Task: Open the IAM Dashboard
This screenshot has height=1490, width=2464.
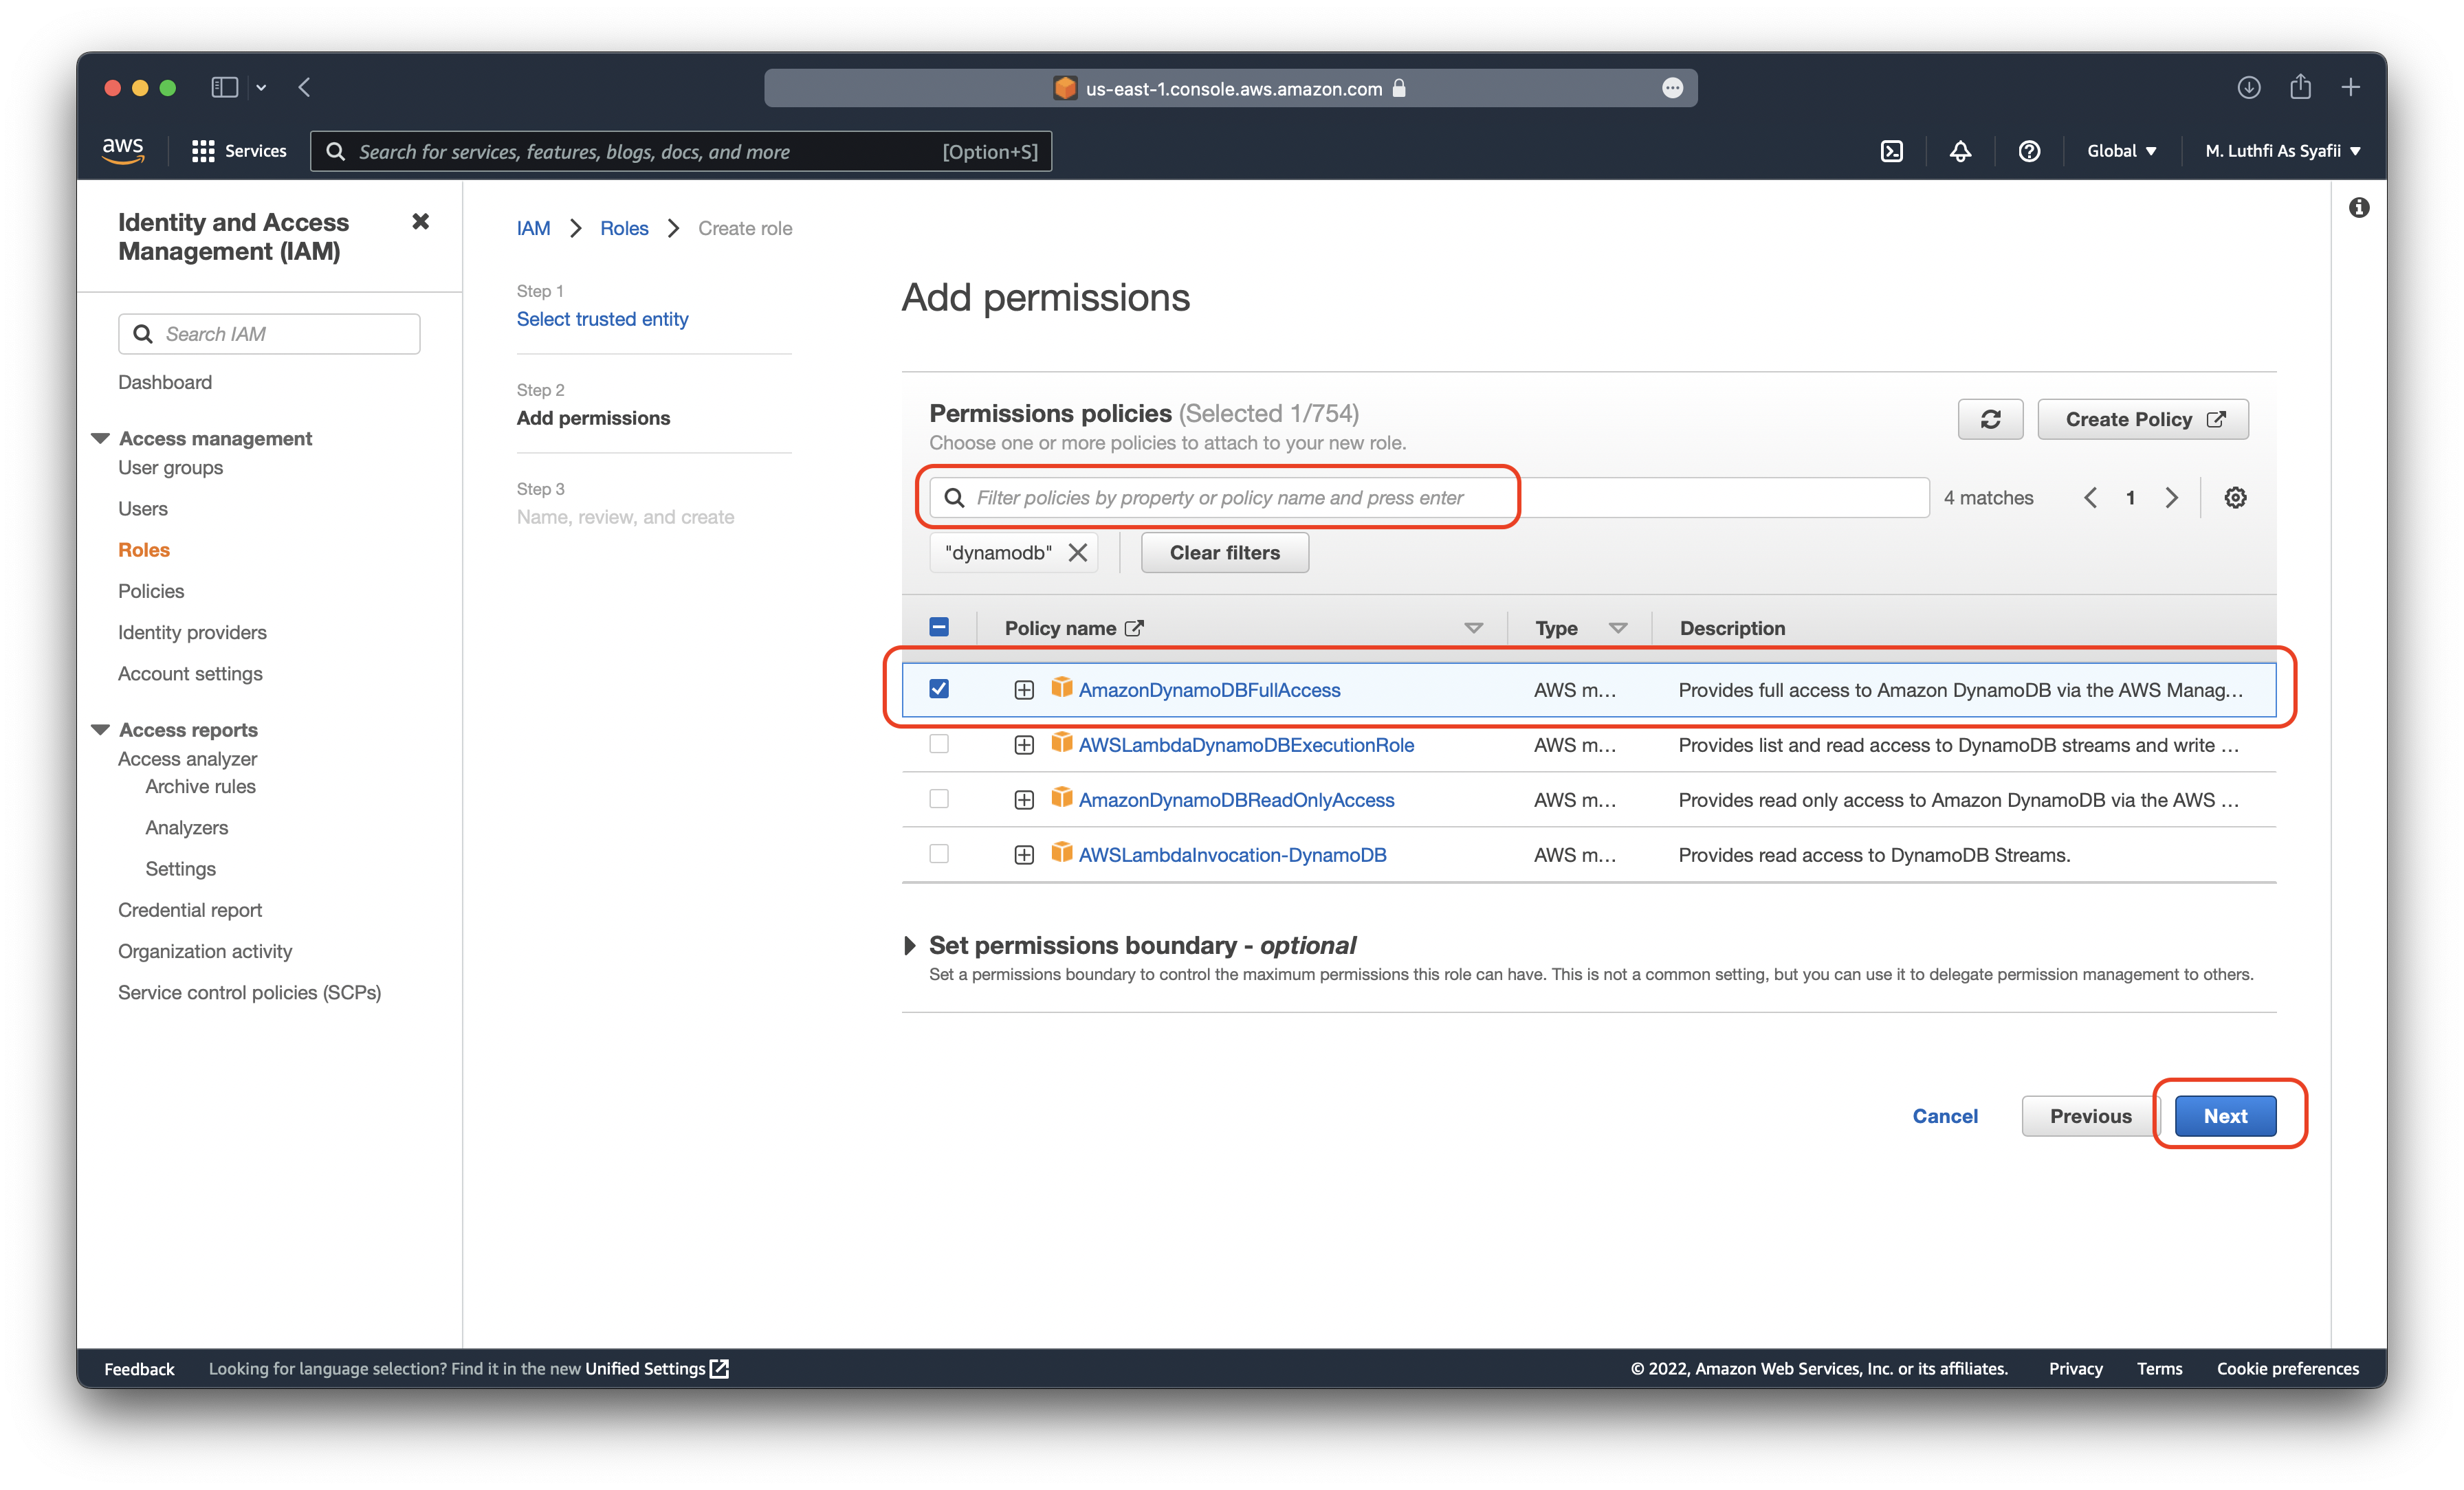Action: (165, 382)
